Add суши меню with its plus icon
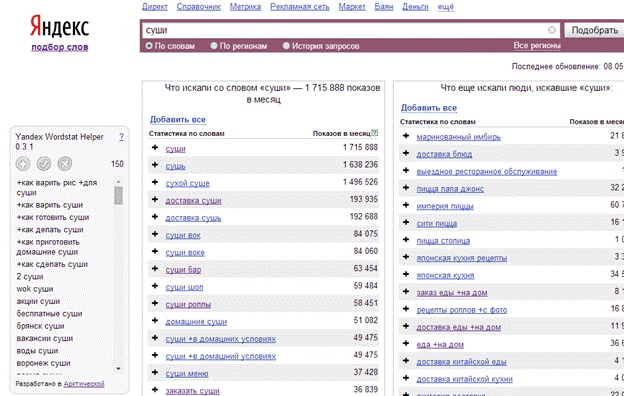The height and width of the screenshot is (396, 624). 155,373
